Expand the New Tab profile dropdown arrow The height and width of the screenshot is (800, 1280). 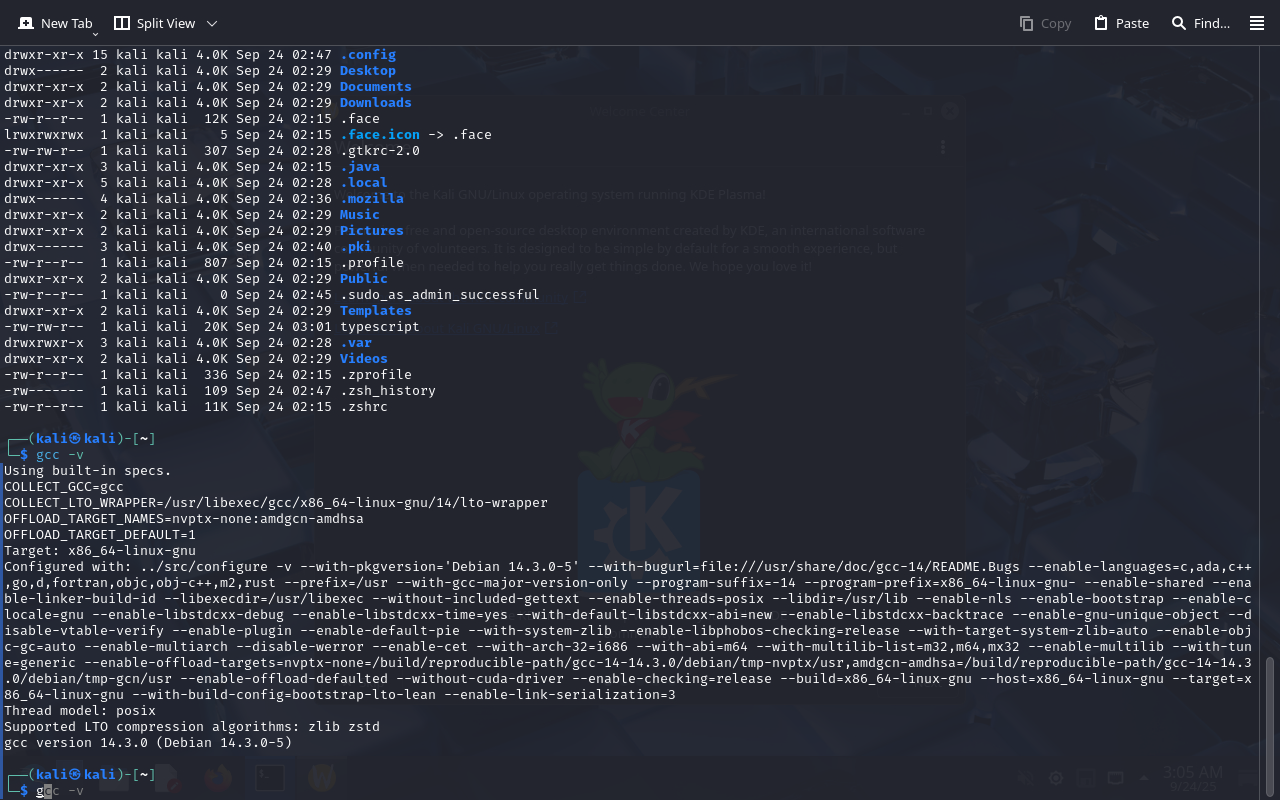pos(96,34)
